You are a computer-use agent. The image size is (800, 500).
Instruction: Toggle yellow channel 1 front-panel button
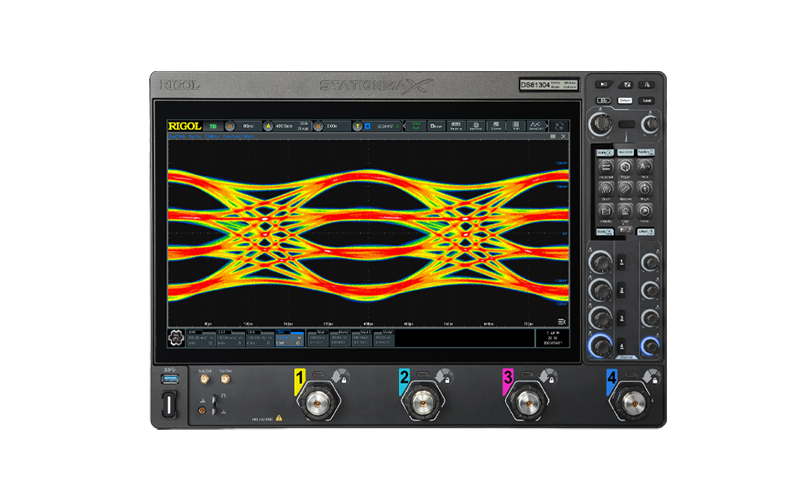pyautogui.click(x=297, y=378)
